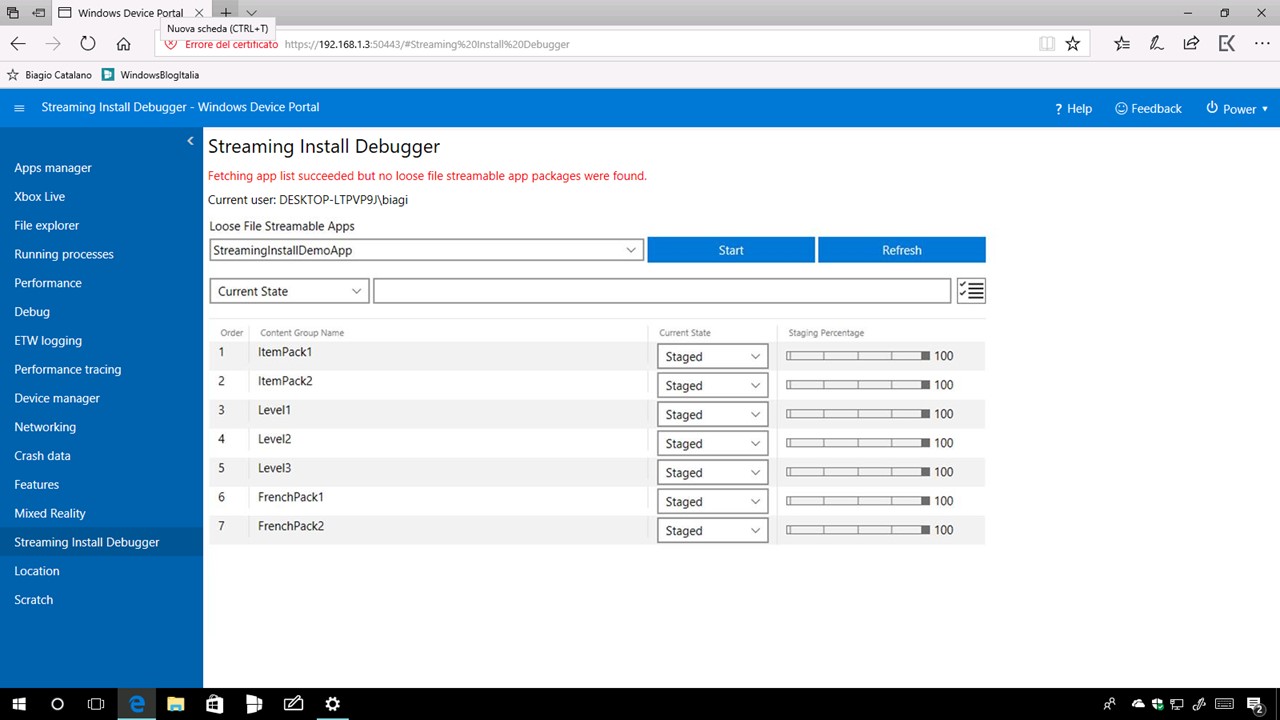
Task: Open File explorer in the sidebar
Action: coord(47,226)
